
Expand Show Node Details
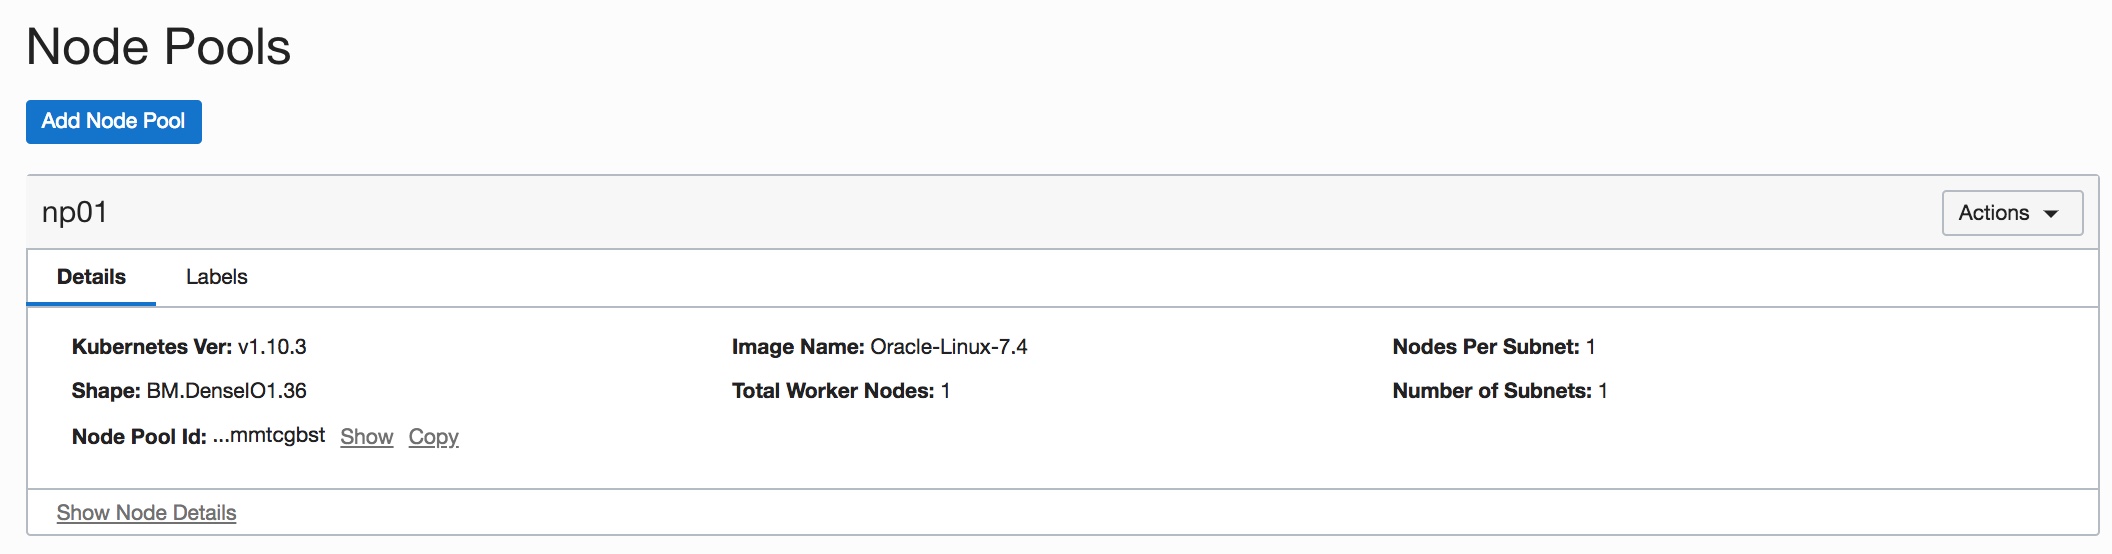click(x=146, y=513)
